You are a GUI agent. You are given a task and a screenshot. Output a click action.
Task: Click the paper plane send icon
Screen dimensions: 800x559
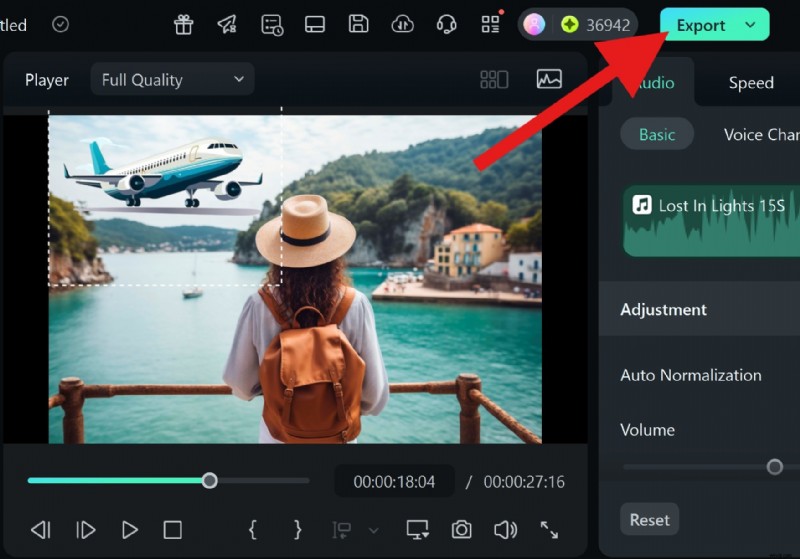click(x=228, y=24)
